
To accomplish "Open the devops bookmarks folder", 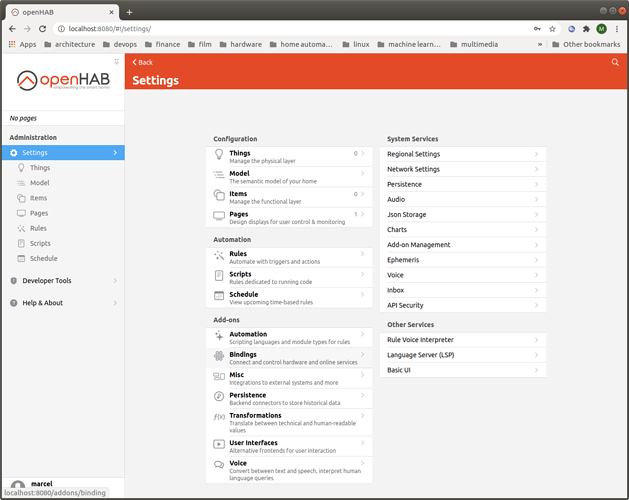I will (x=120, y=44).
